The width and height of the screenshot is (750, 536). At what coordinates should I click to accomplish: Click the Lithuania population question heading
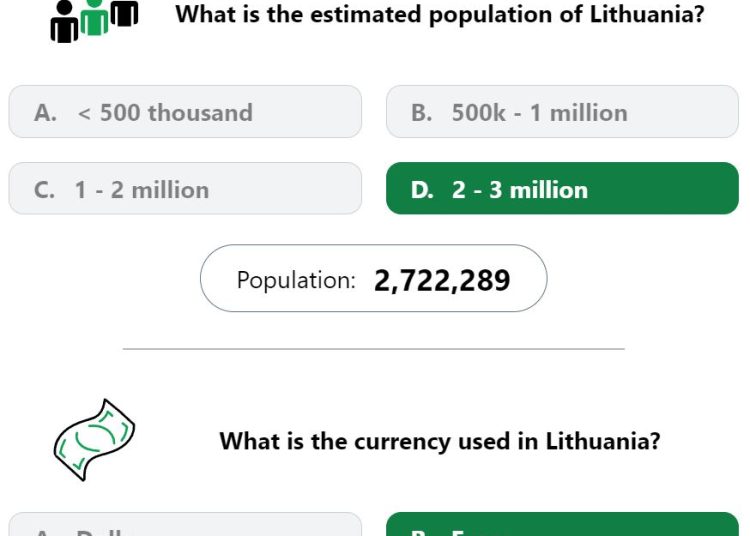440,14
